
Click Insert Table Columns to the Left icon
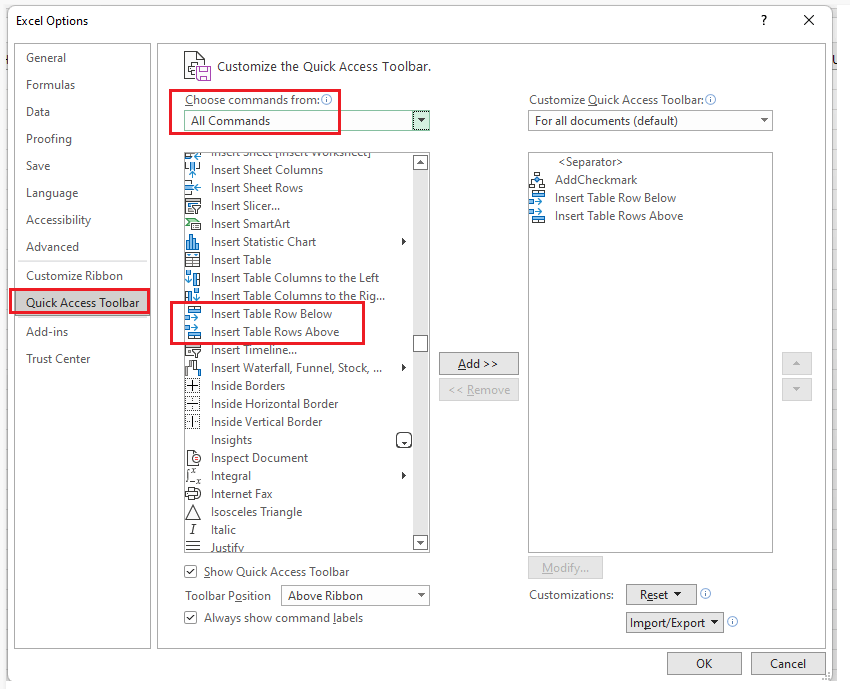tap(193, 278)
